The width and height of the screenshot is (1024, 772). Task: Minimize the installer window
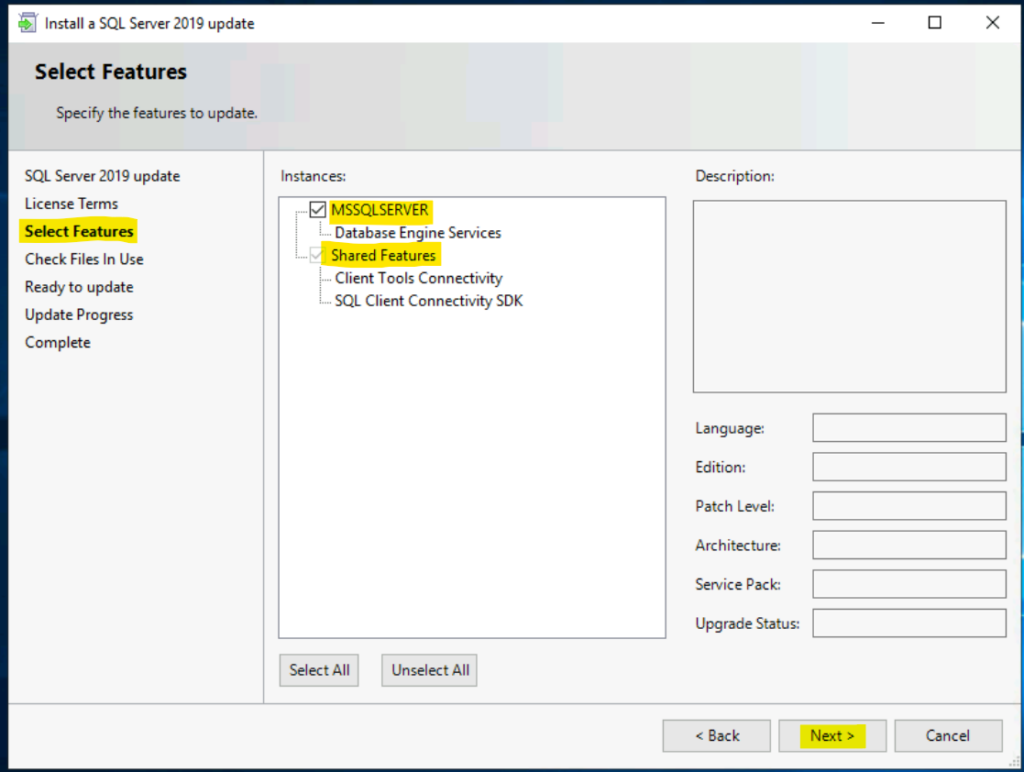[878, 23]
